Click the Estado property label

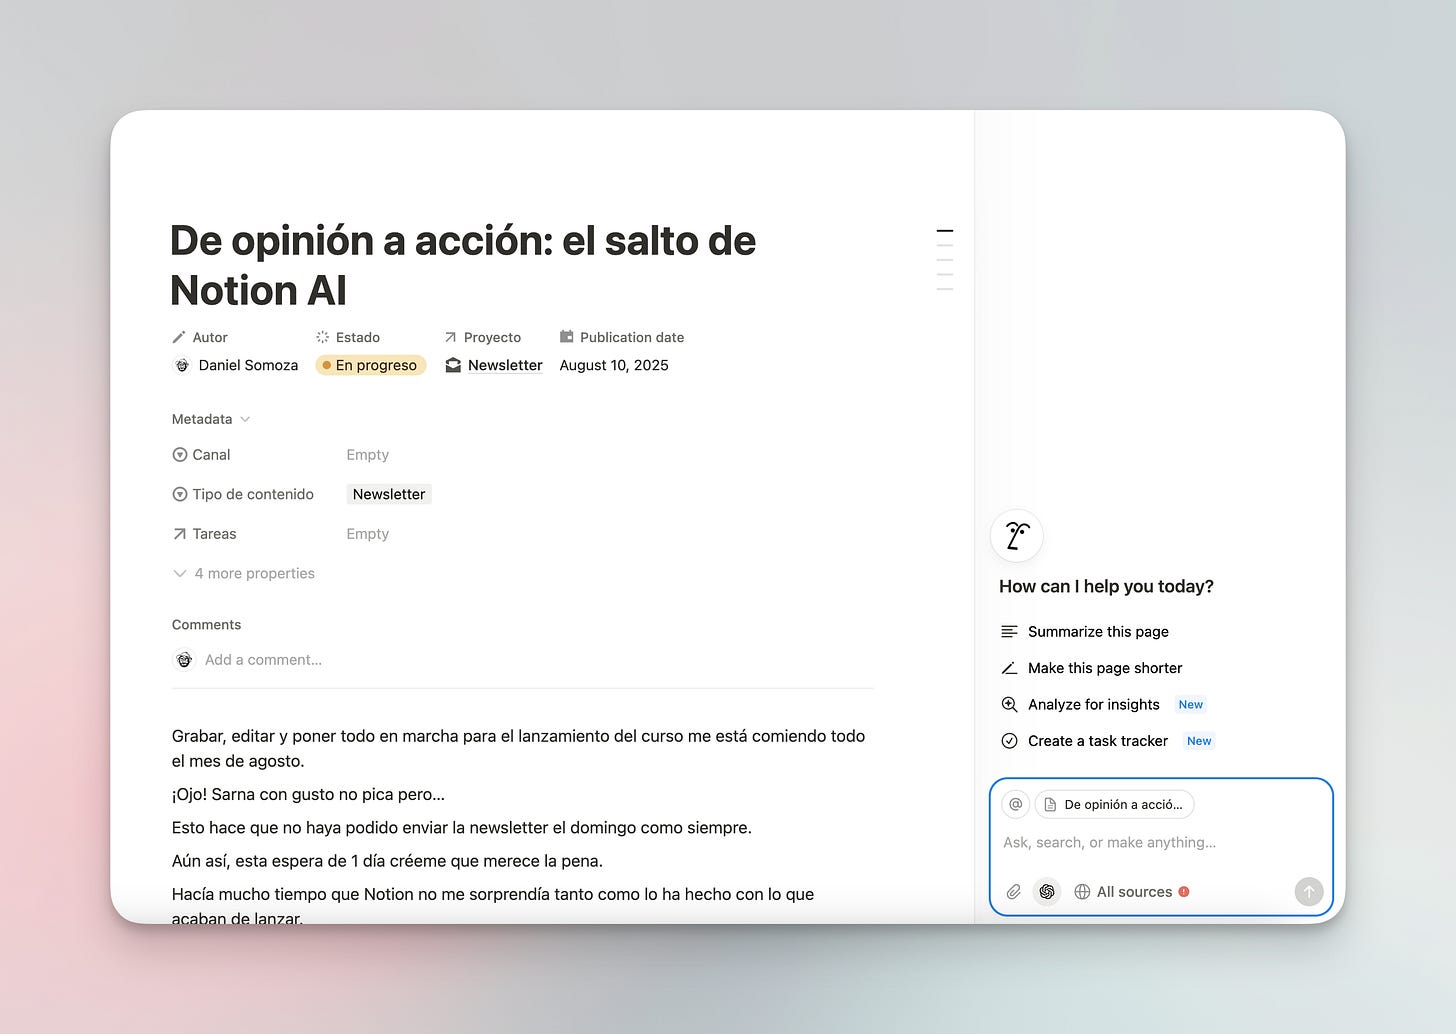coord(358,337)
